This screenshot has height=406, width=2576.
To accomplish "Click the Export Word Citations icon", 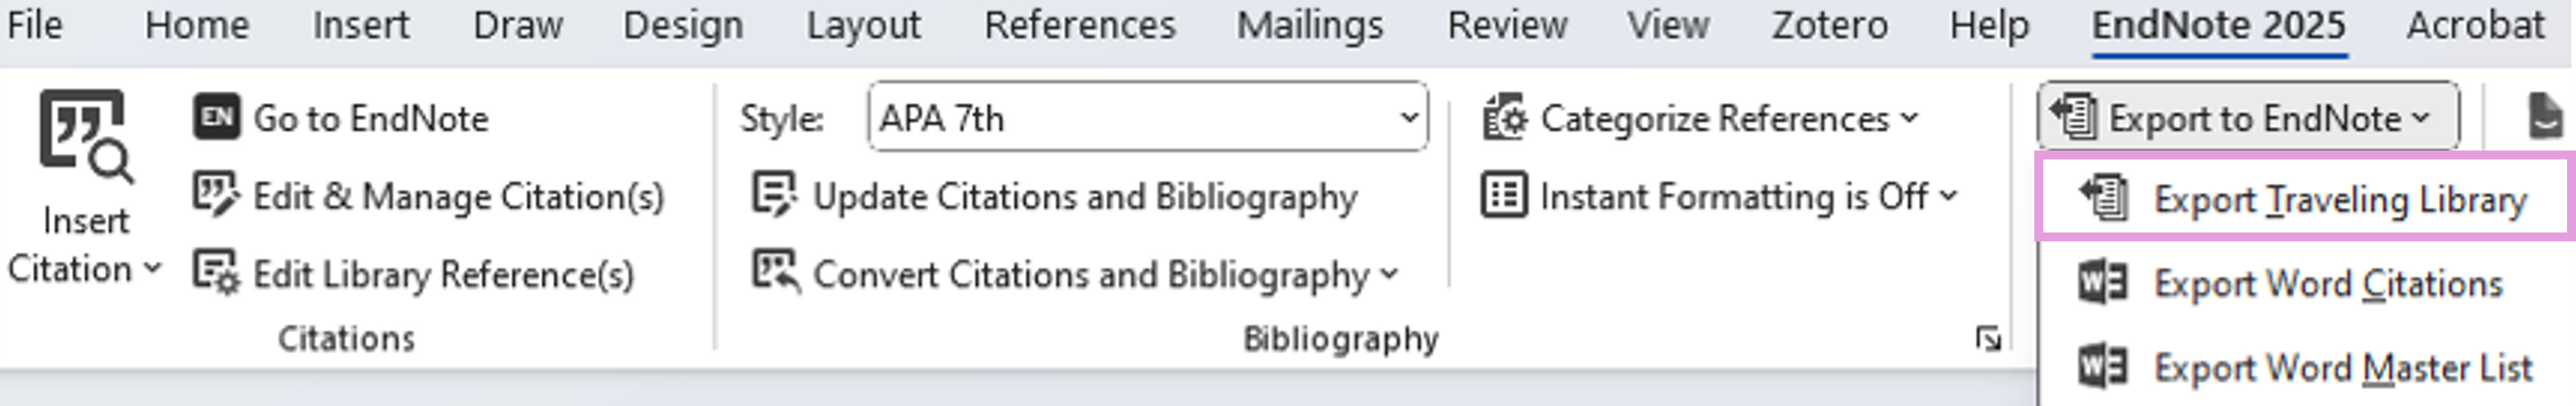I will [2102, 284].
